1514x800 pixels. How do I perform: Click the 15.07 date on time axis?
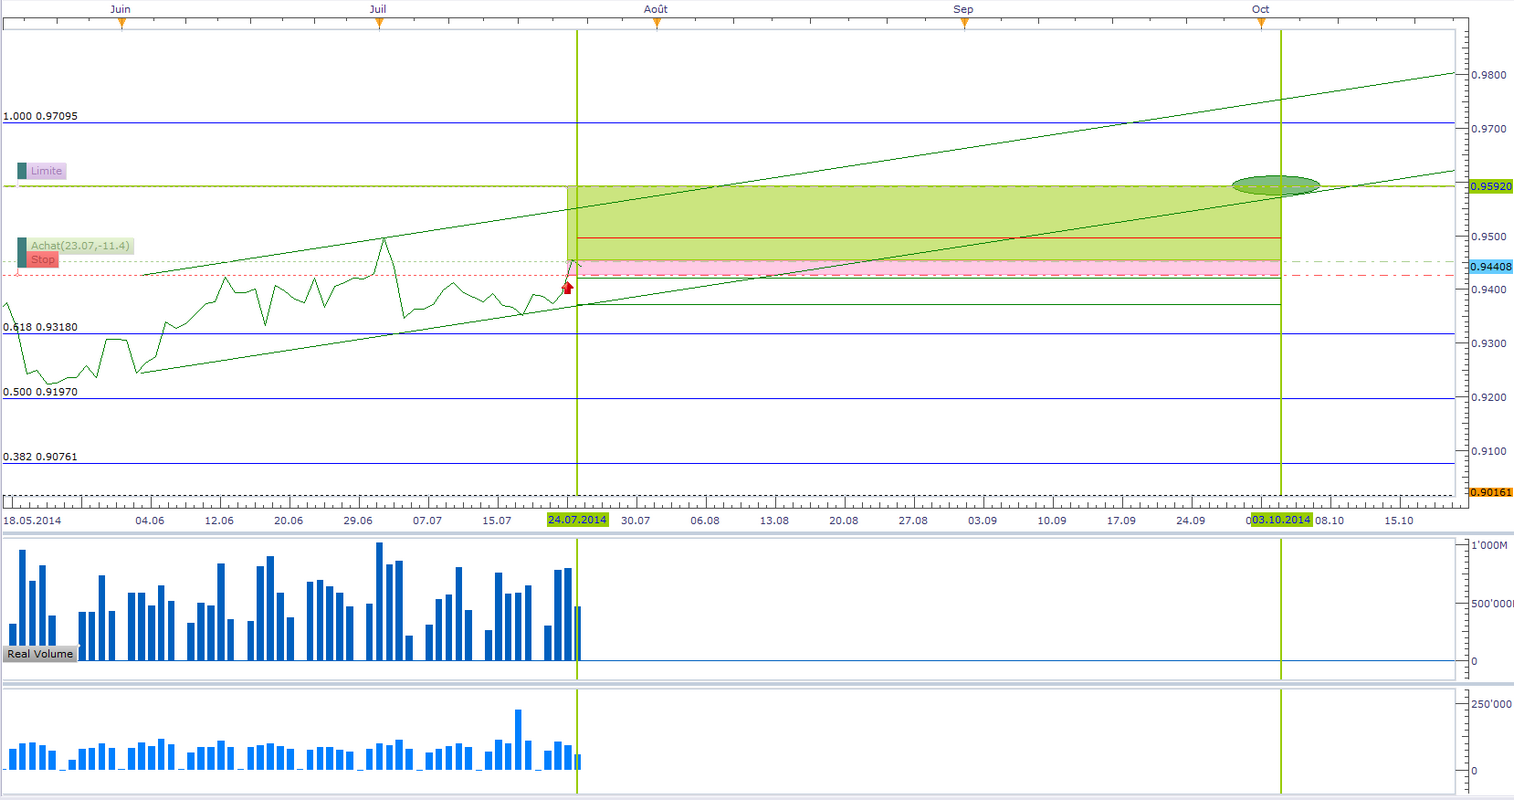[497, 520]
